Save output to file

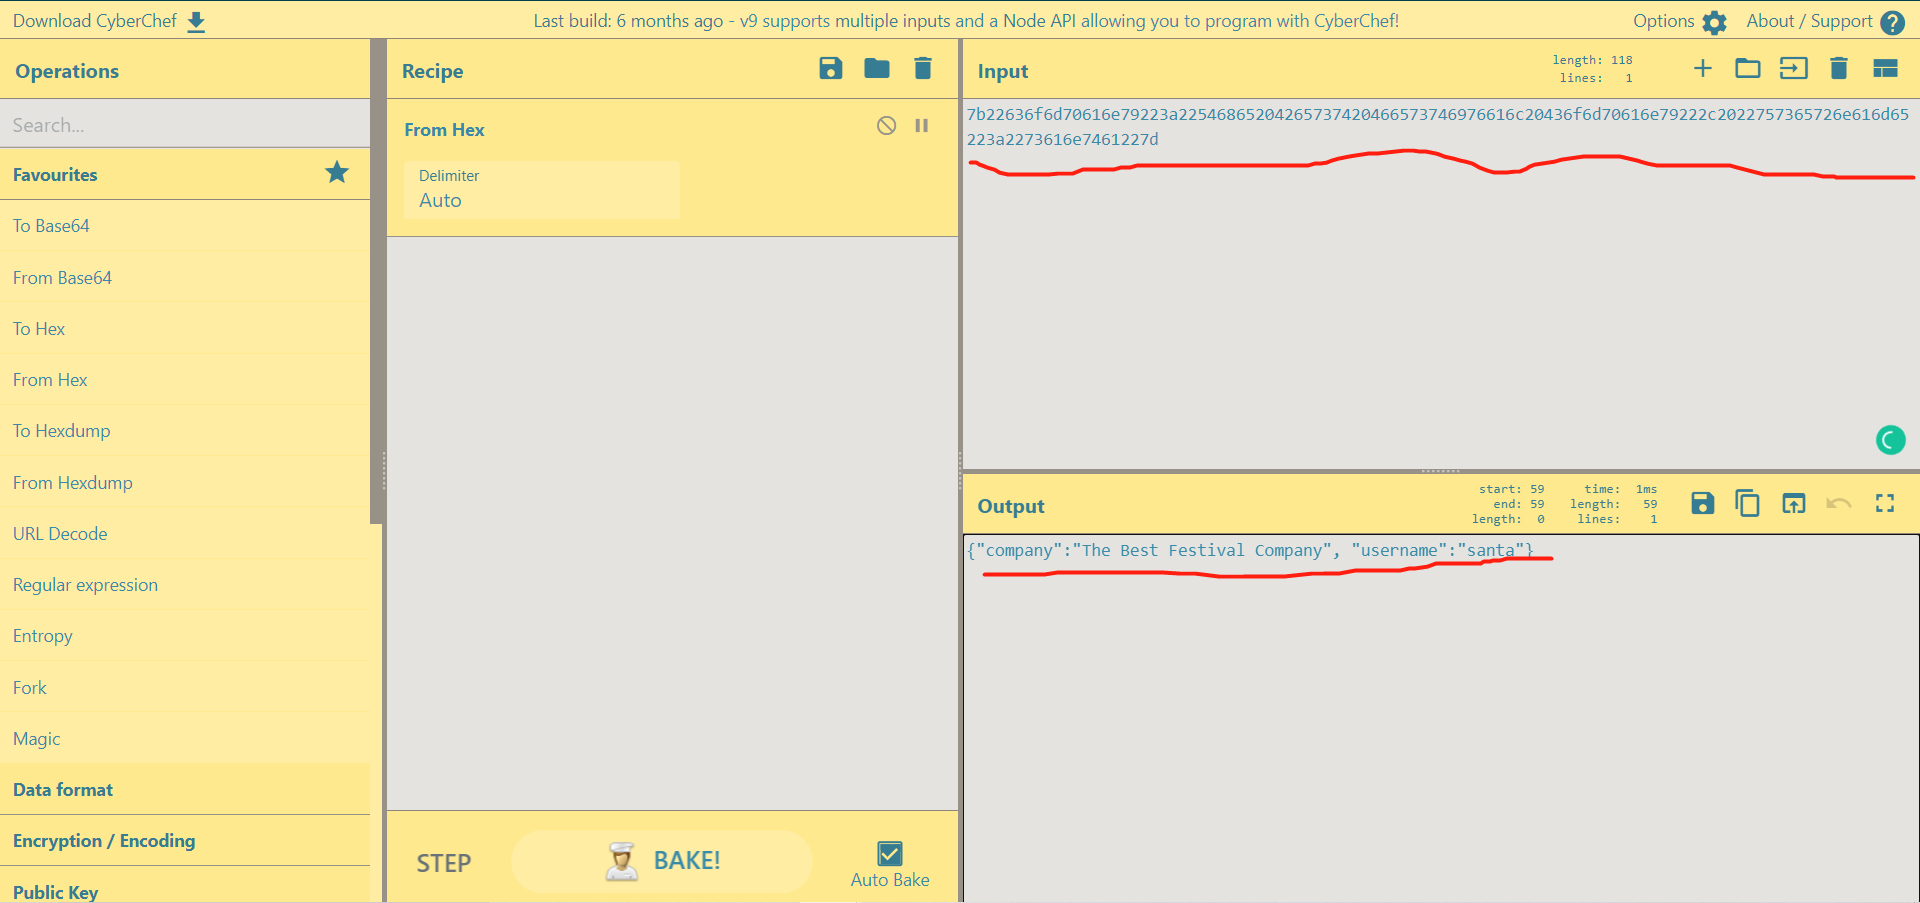click(x=1702, y=504)
